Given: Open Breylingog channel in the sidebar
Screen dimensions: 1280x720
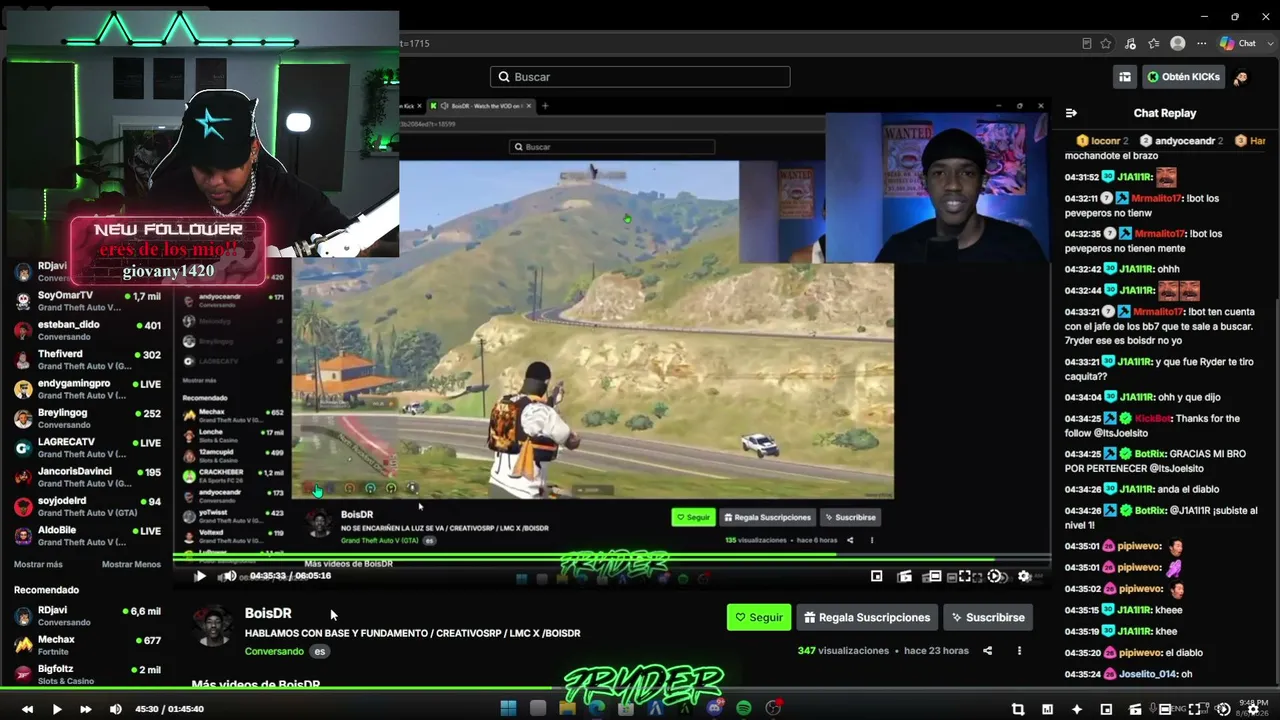Looking at the screenshot, I should [87, 418].
